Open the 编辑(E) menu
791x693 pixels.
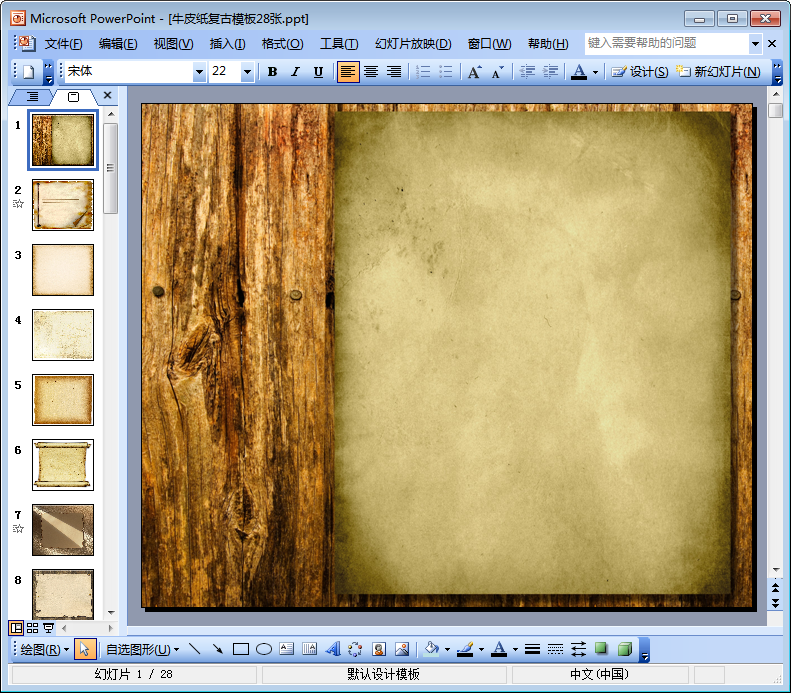tap(118, 44)
